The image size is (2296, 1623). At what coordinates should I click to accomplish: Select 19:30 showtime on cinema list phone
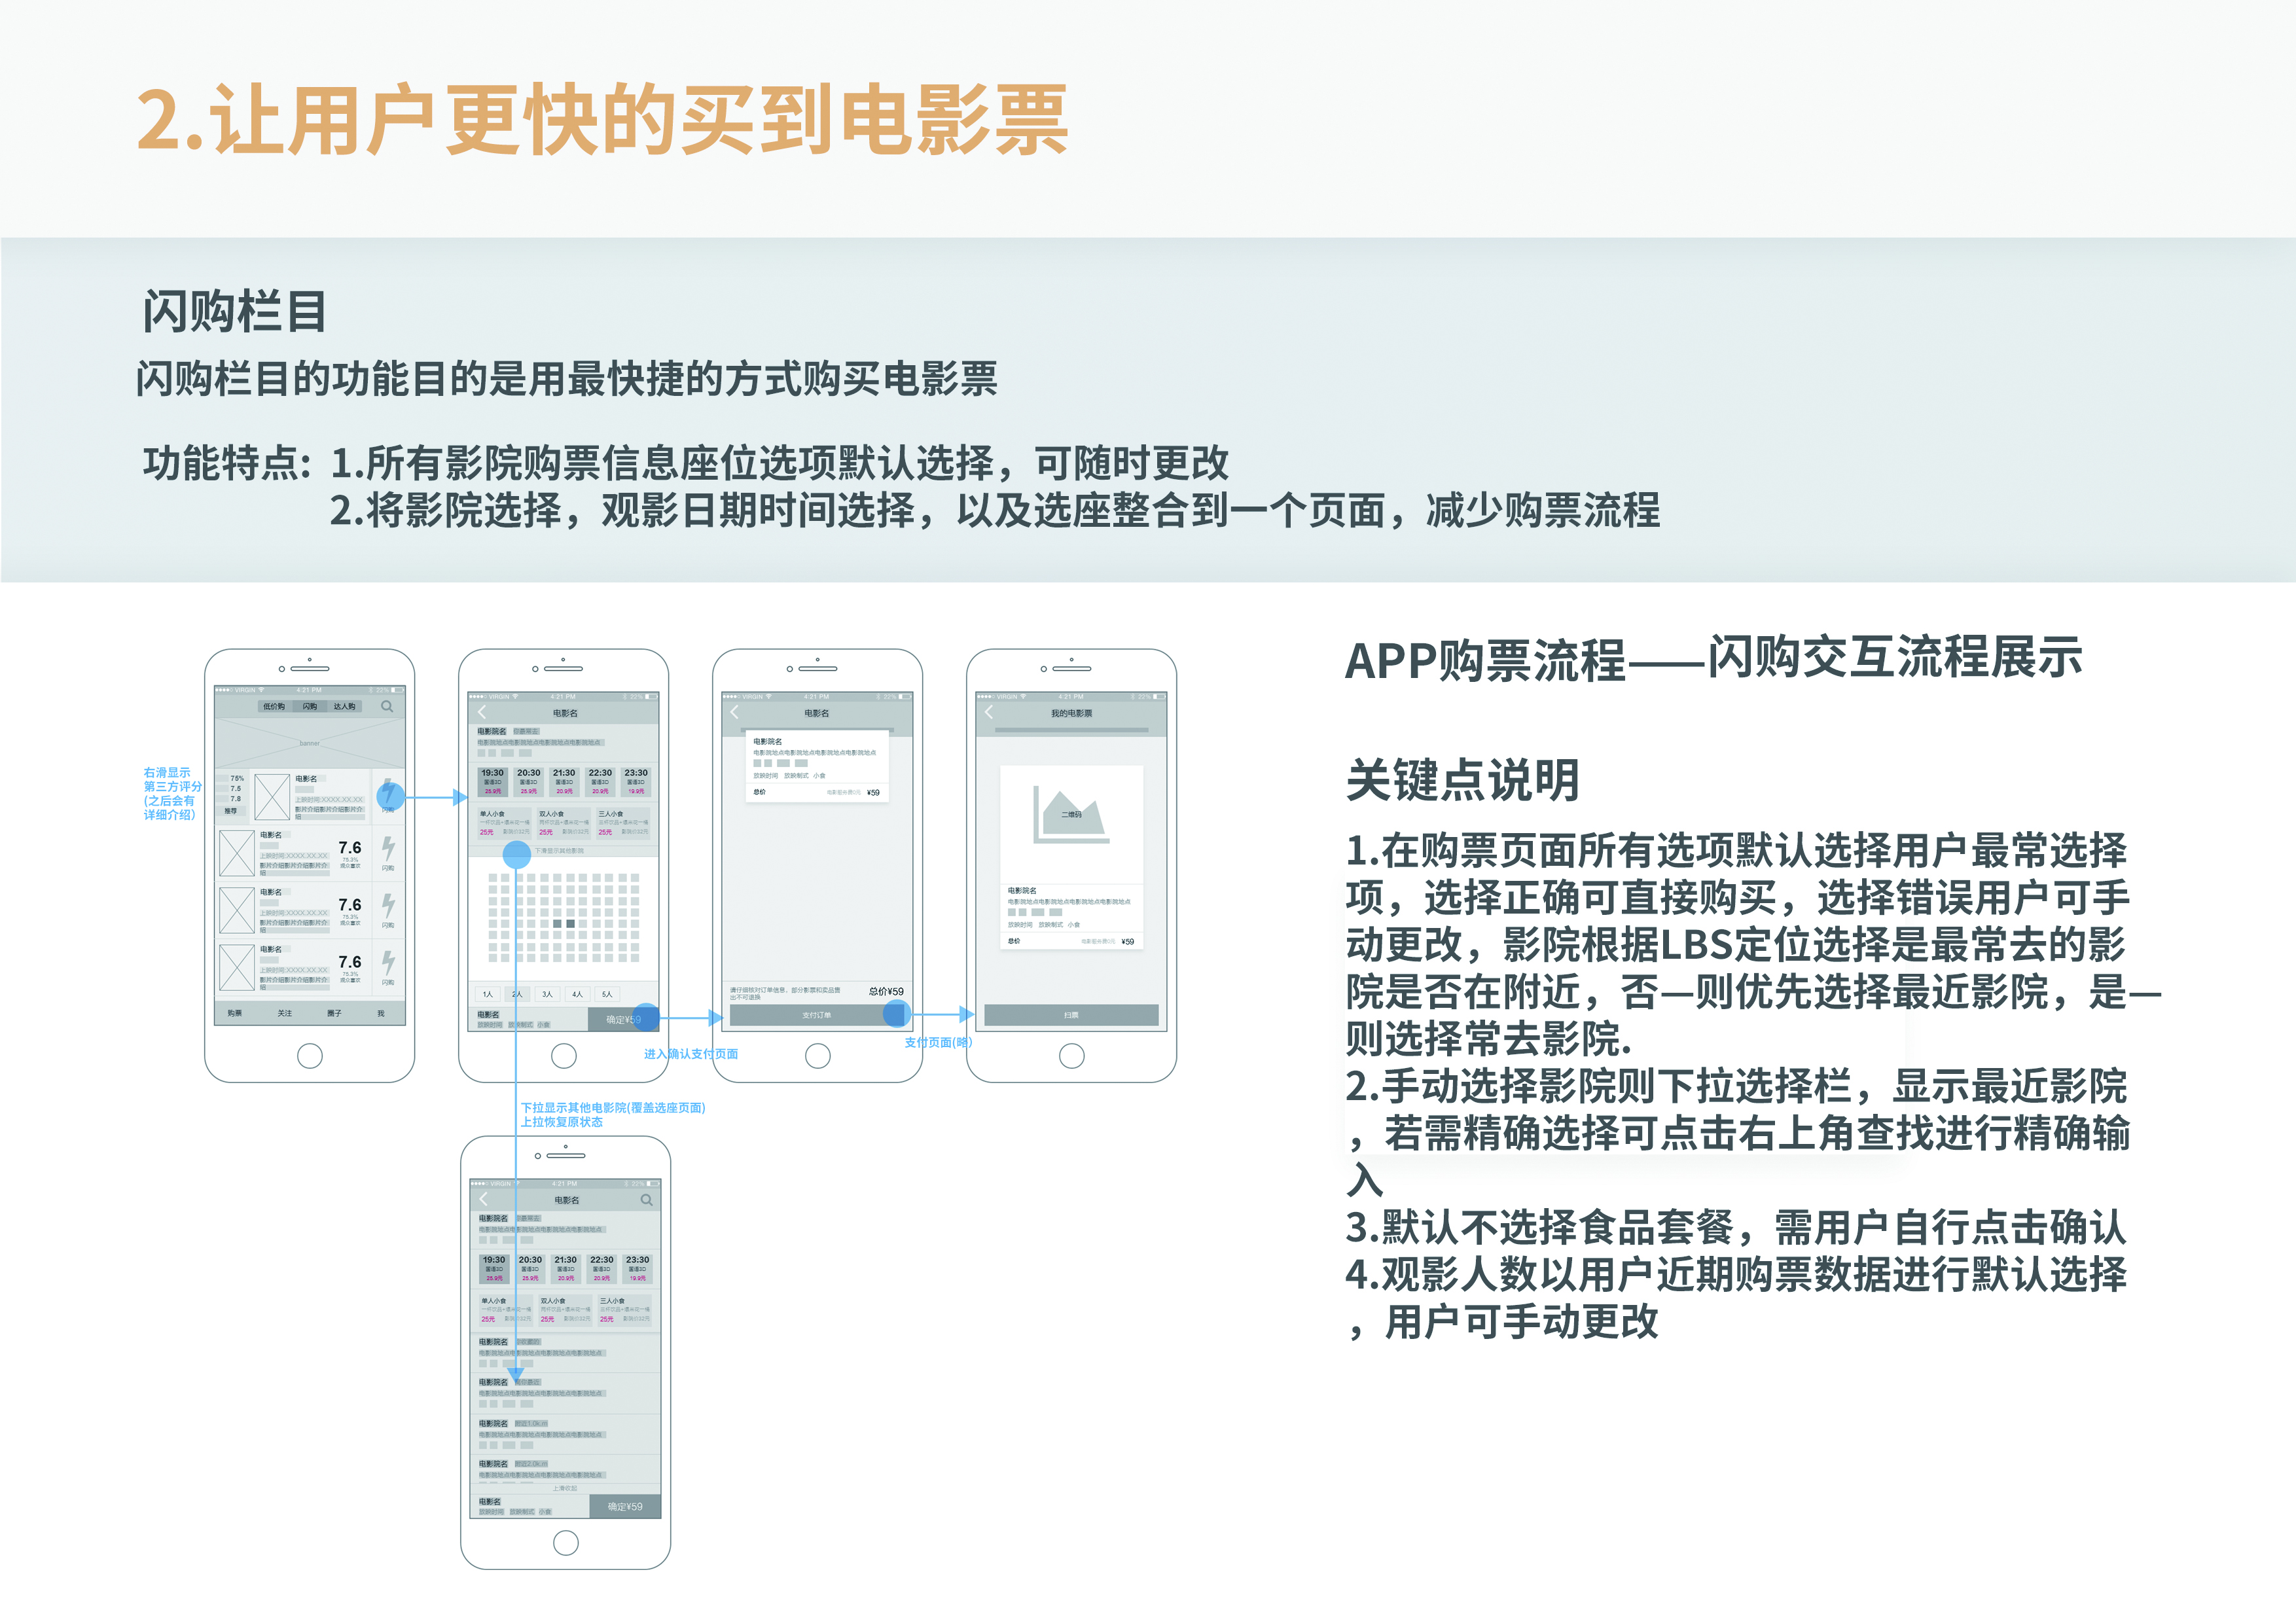(495, 1269)
